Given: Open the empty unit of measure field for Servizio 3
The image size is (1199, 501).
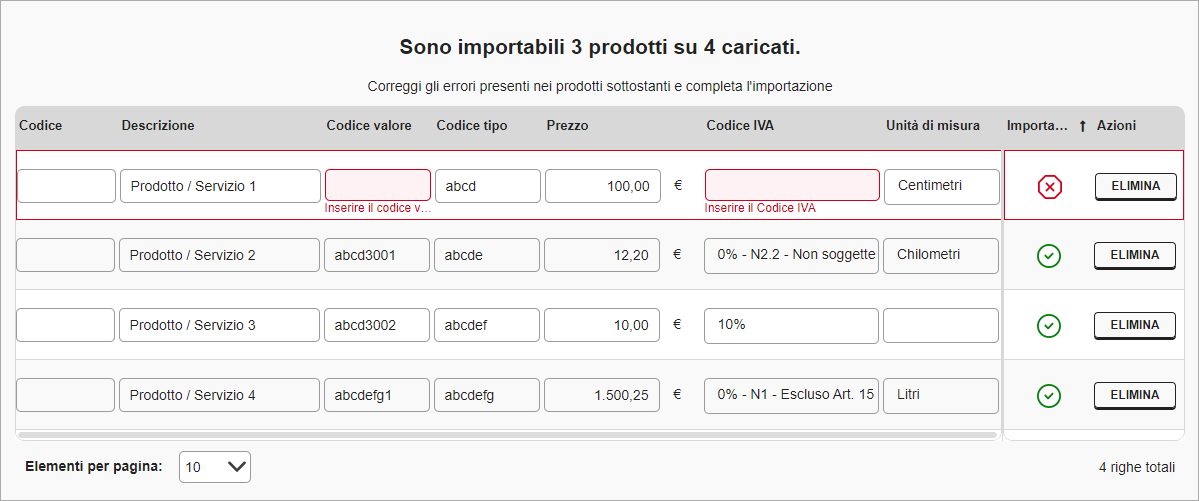Looking at the screenshot, I should pyautogui.click(x=941, y=325).
